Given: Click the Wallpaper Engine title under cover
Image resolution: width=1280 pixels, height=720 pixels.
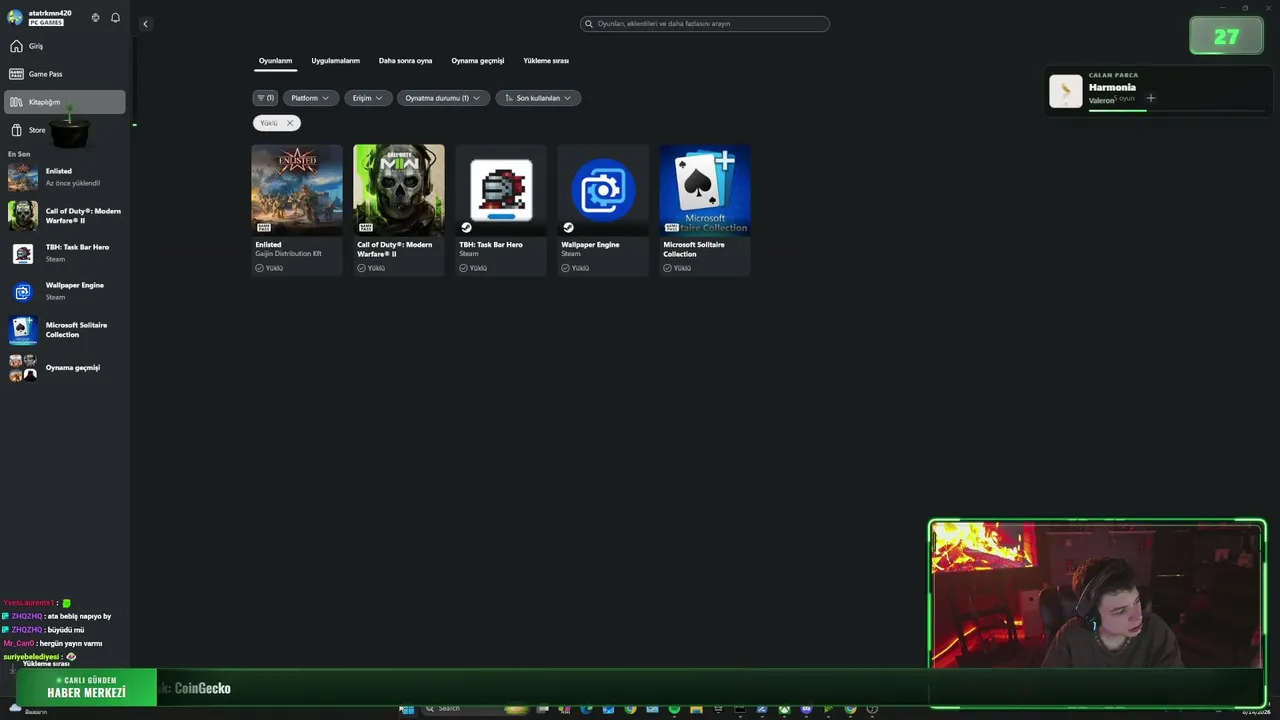Looking at the screenshot, I should tap(590, 245).
